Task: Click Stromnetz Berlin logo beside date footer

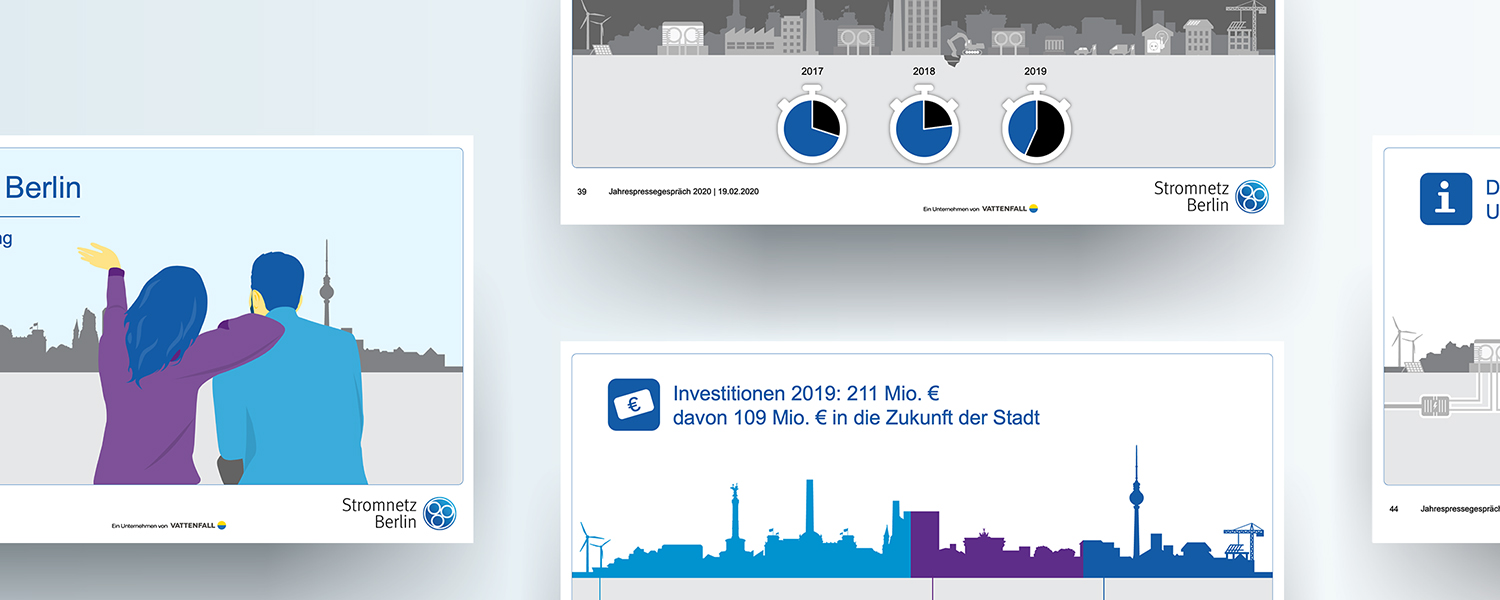Action: [1211, 197]
